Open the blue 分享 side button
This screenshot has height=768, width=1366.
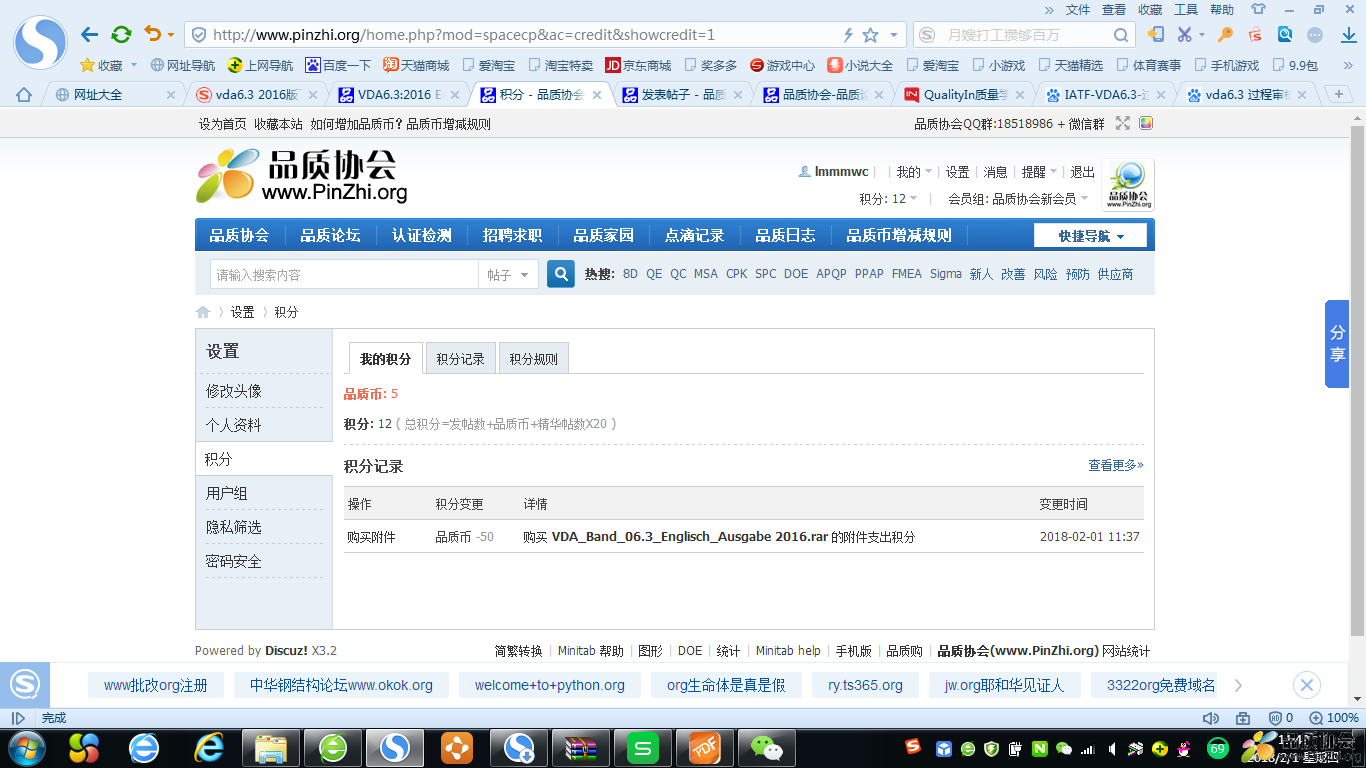pos(1337,344)
